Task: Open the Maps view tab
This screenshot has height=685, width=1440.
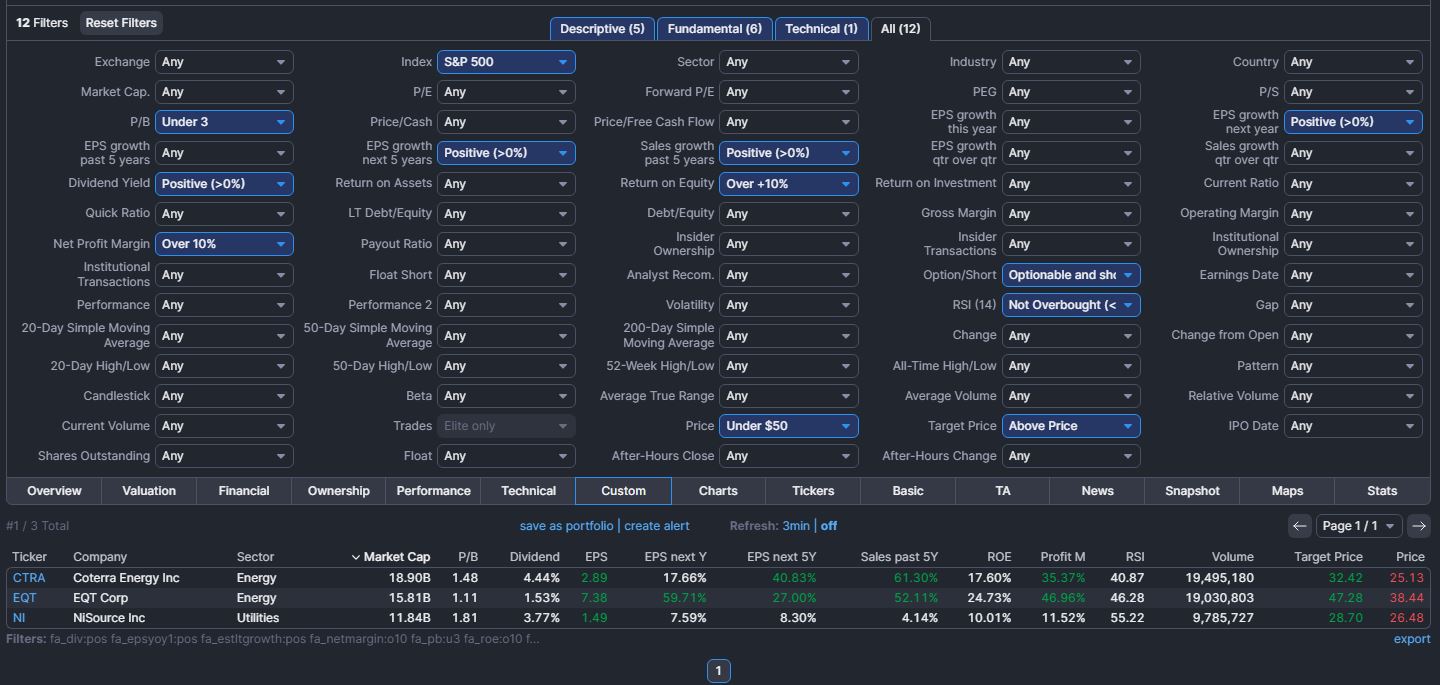Action: coord(1287,491)
